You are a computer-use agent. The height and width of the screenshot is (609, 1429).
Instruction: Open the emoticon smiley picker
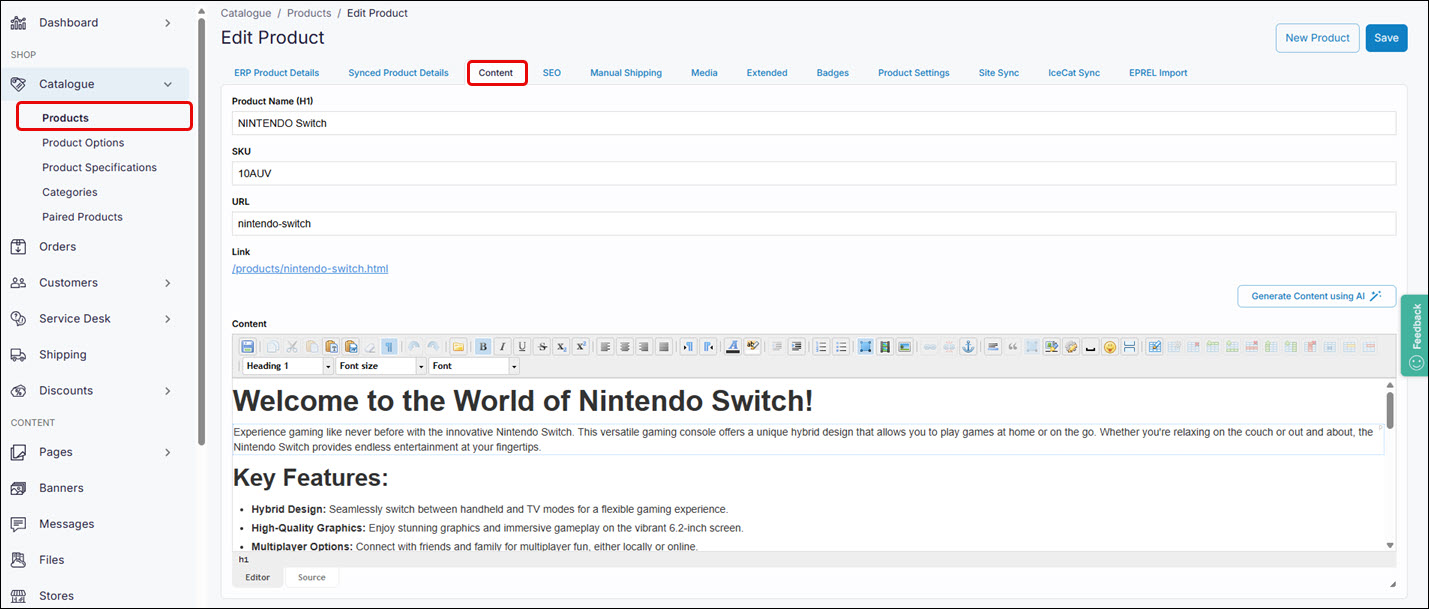(1109, 347)
